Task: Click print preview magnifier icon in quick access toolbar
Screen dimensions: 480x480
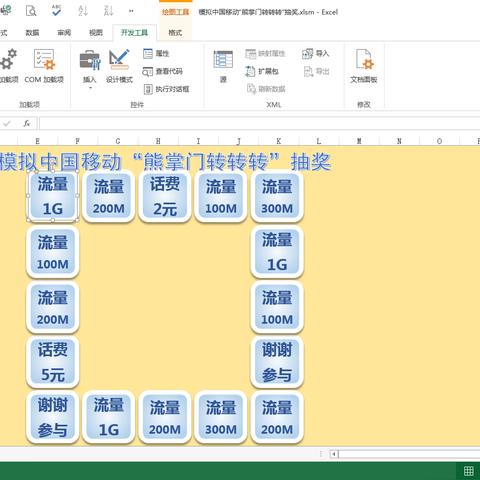Action: [31, 11]
